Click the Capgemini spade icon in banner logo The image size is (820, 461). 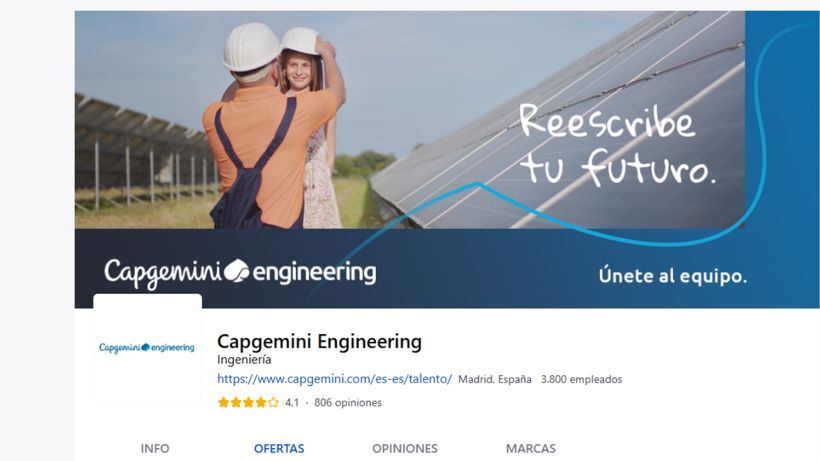pyautogui.click(x=237, y=271)
